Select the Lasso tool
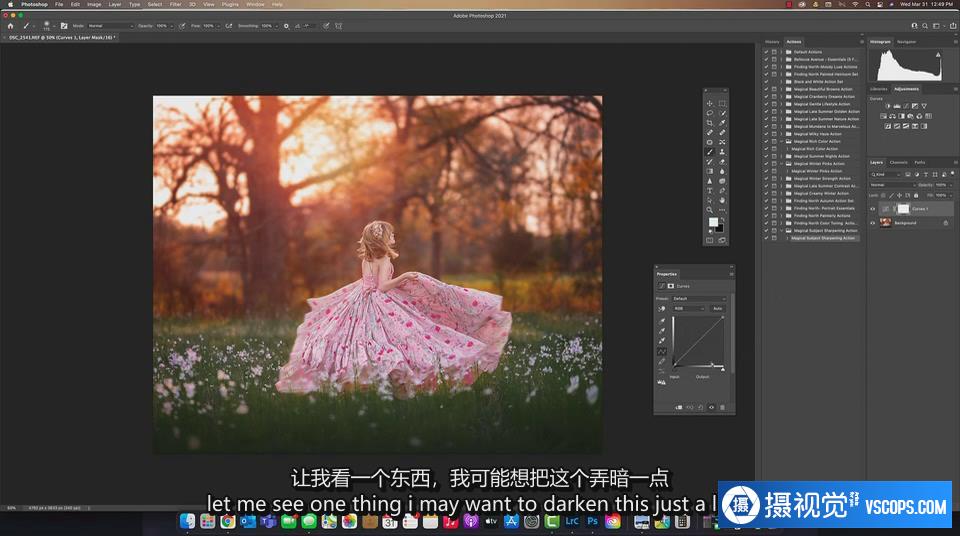This screenshot has height=536, width=960. [x=710, y=113]
